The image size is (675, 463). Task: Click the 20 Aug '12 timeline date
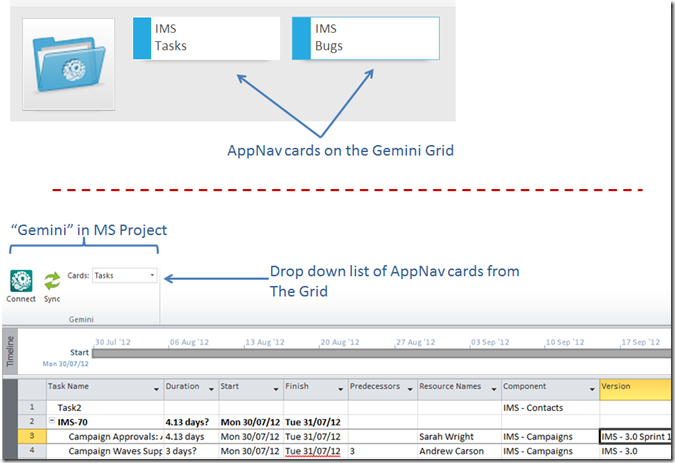340,342
